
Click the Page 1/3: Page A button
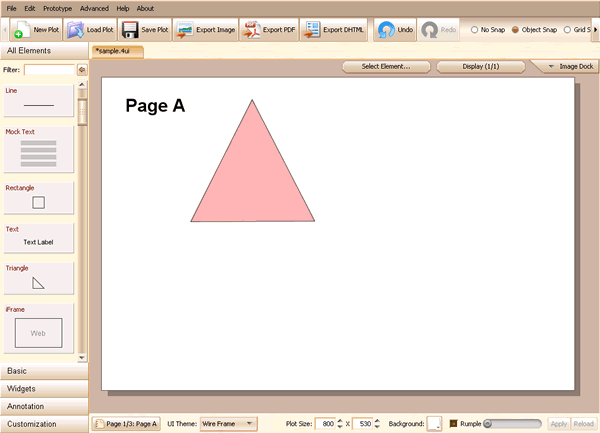coord(126,424)
